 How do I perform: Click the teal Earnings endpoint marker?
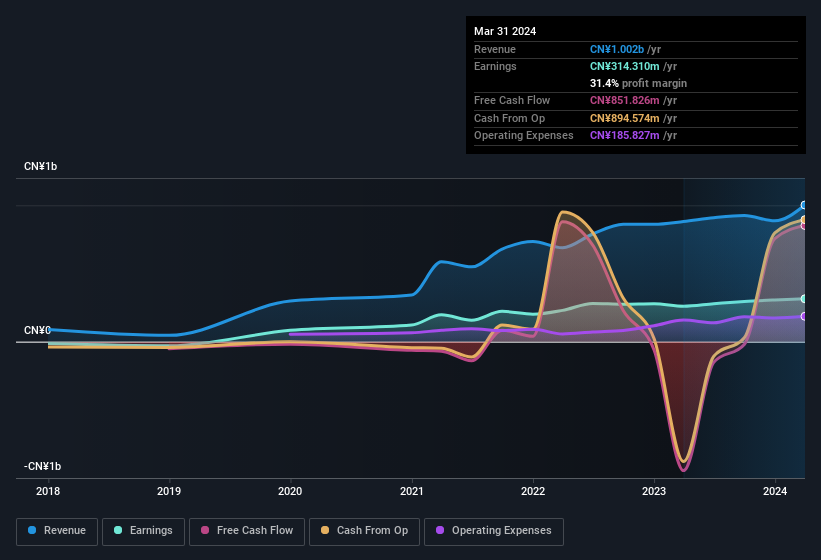click(804, 299)
